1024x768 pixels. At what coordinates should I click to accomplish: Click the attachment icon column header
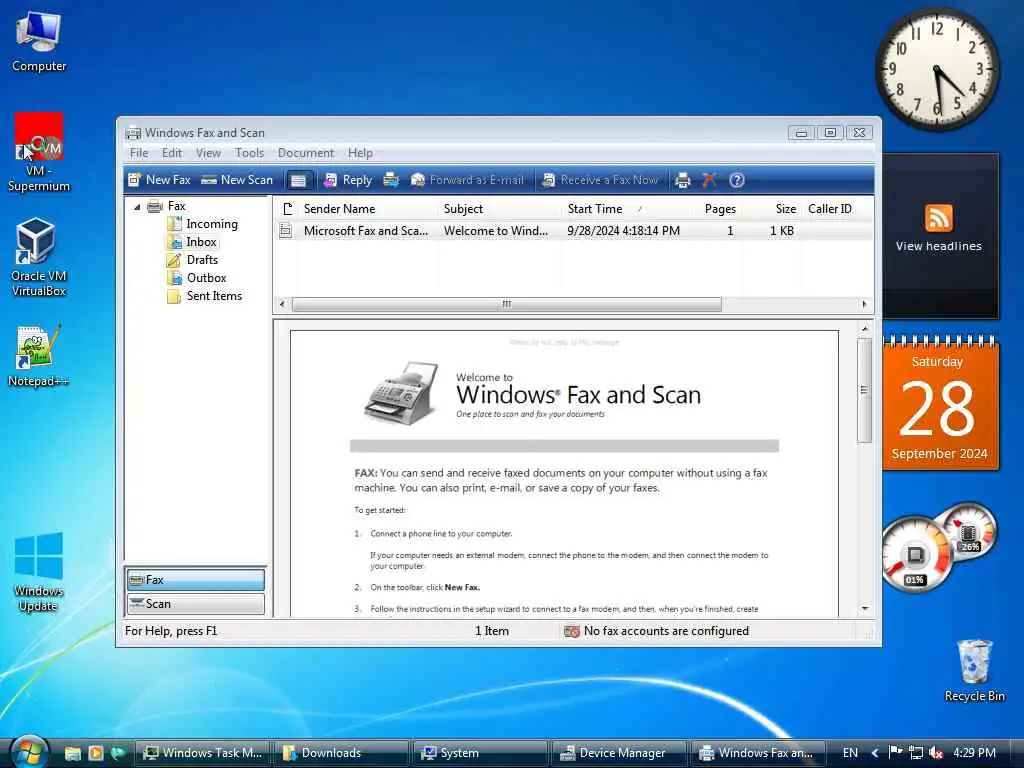click(287, 209)
